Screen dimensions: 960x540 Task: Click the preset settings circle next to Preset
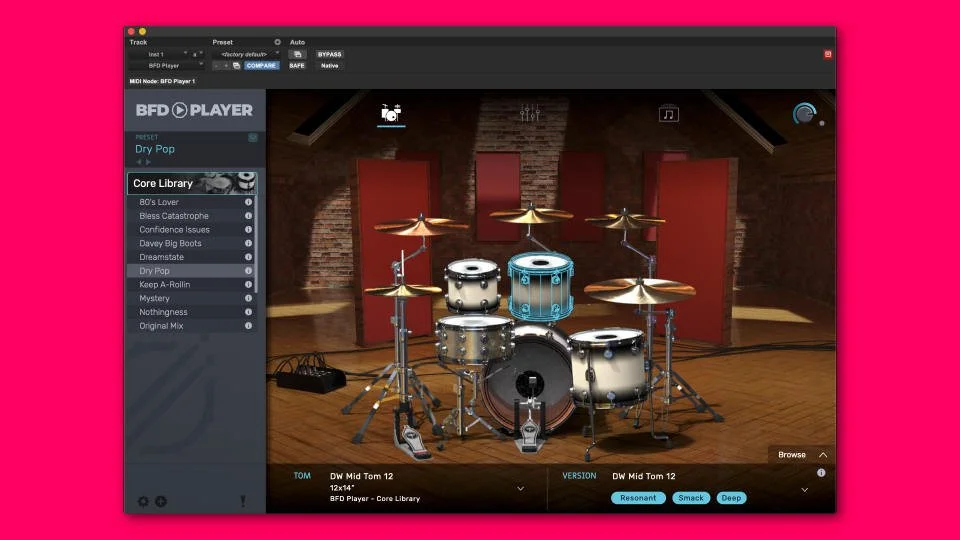click(277, 42)
